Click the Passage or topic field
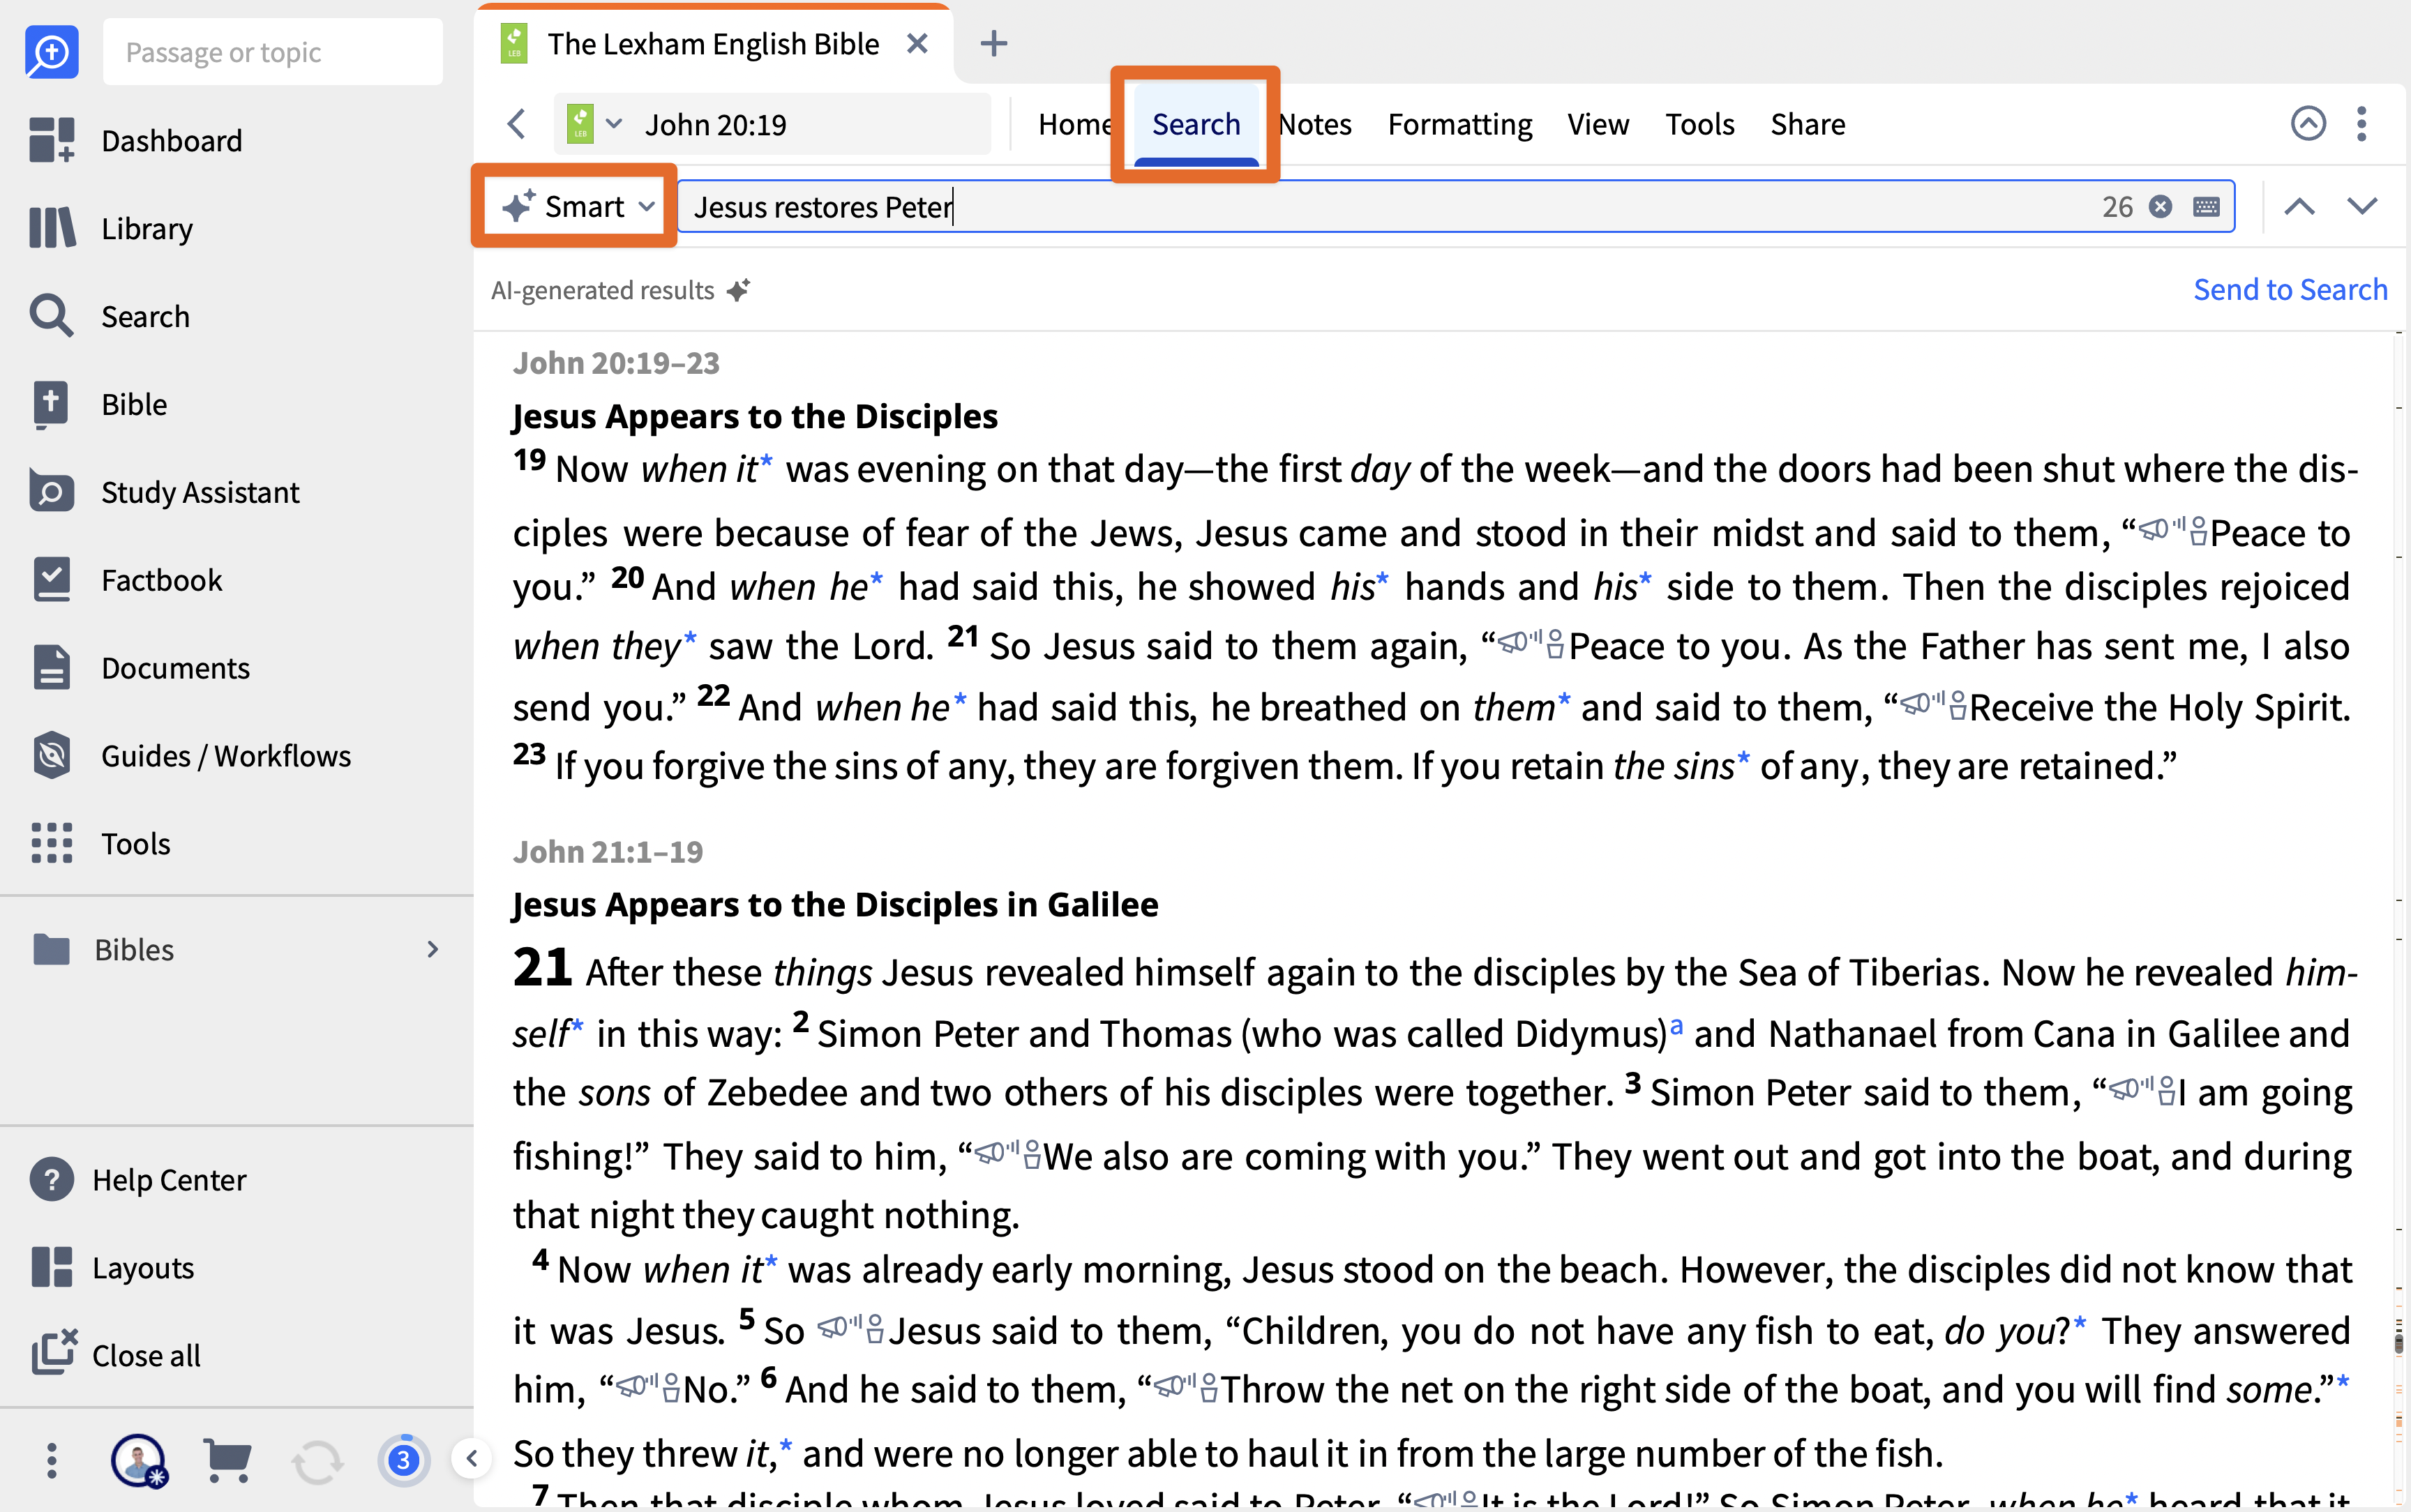2411x1512 pixels. (272, 52)
